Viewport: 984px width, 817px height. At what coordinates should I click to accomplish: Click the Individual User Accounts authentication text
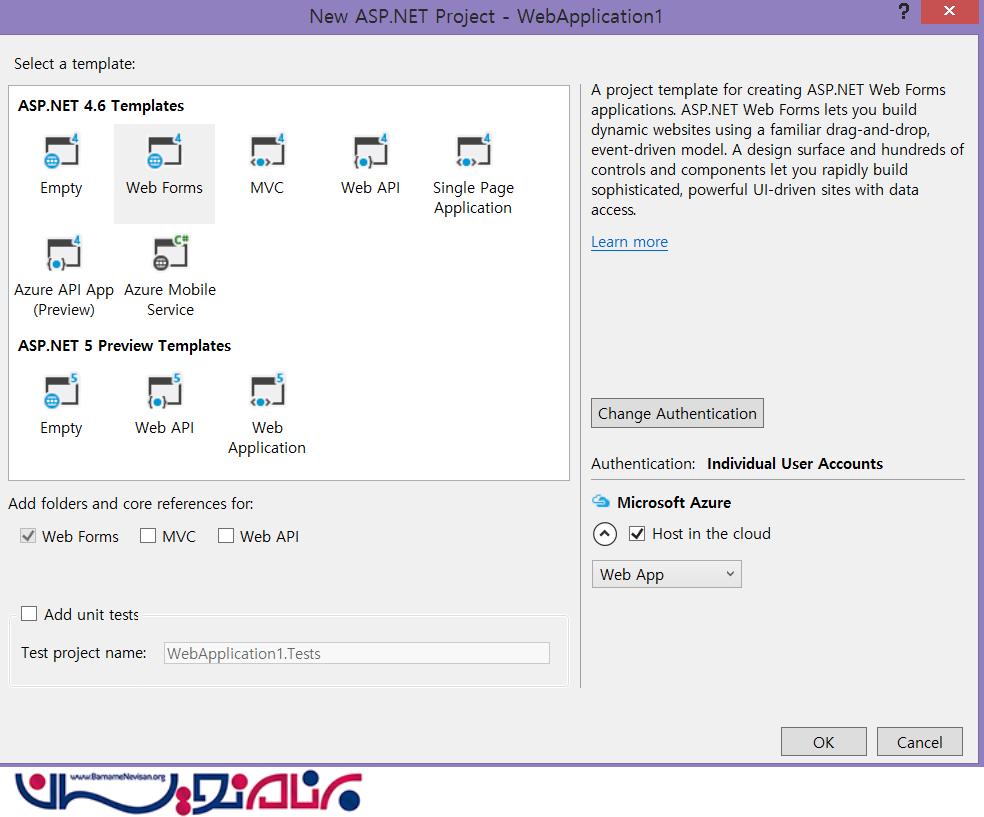pyautogui.click(x=794, y=463)
